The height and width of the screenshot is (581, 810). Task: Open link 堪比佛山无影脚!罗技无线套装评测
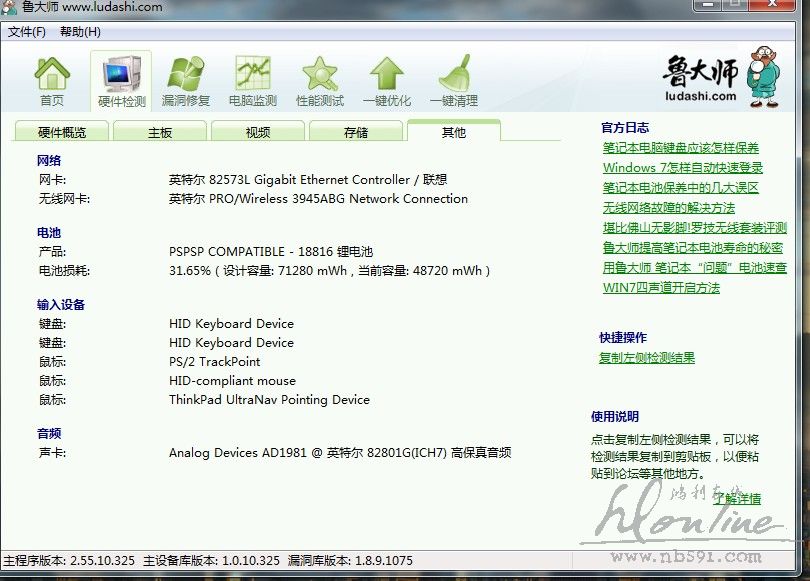694,228
